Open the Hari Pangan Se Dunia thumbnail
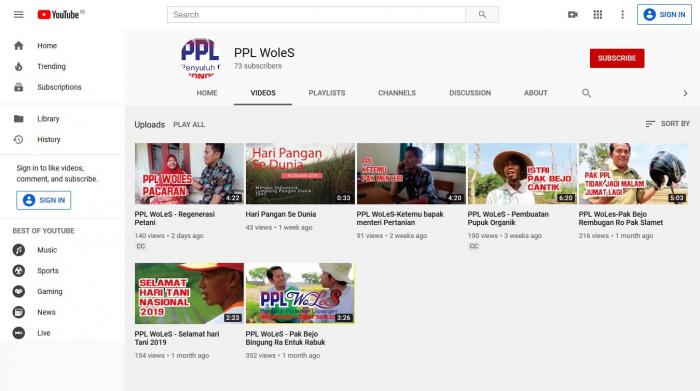 click(300, 174)
